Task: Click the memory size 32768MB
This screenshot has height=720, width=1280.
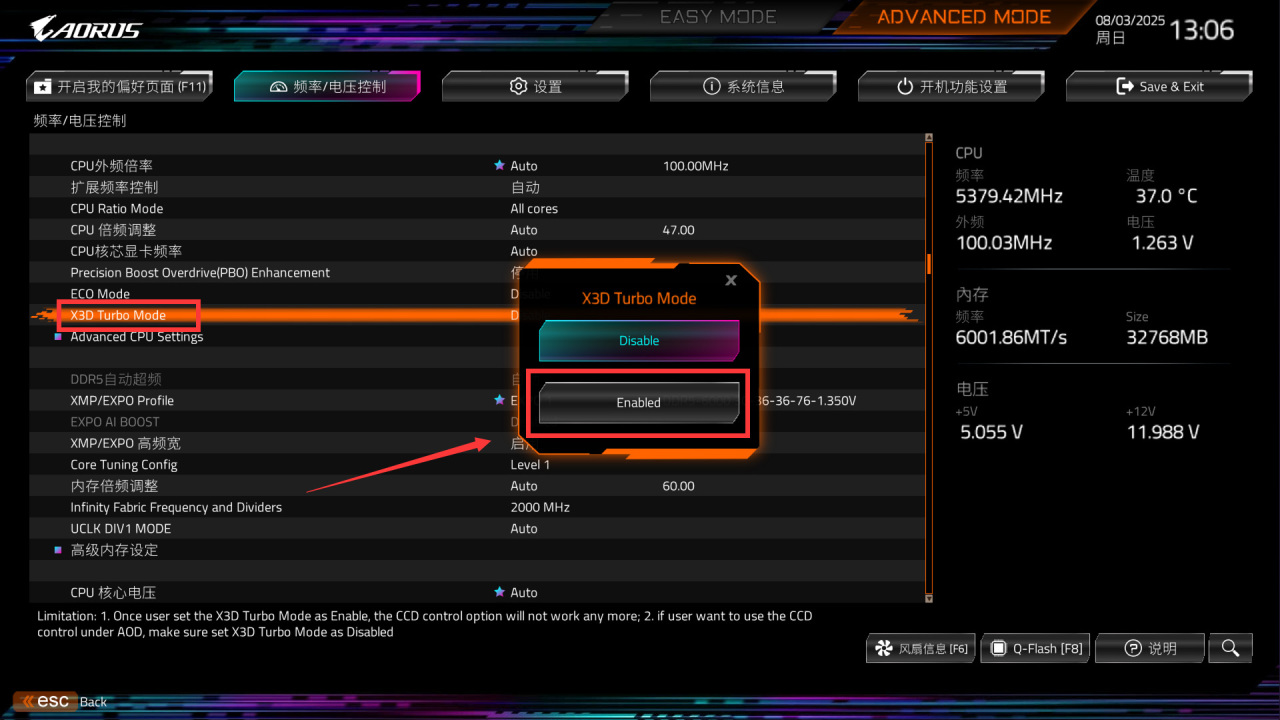Action: point(1167,338)
